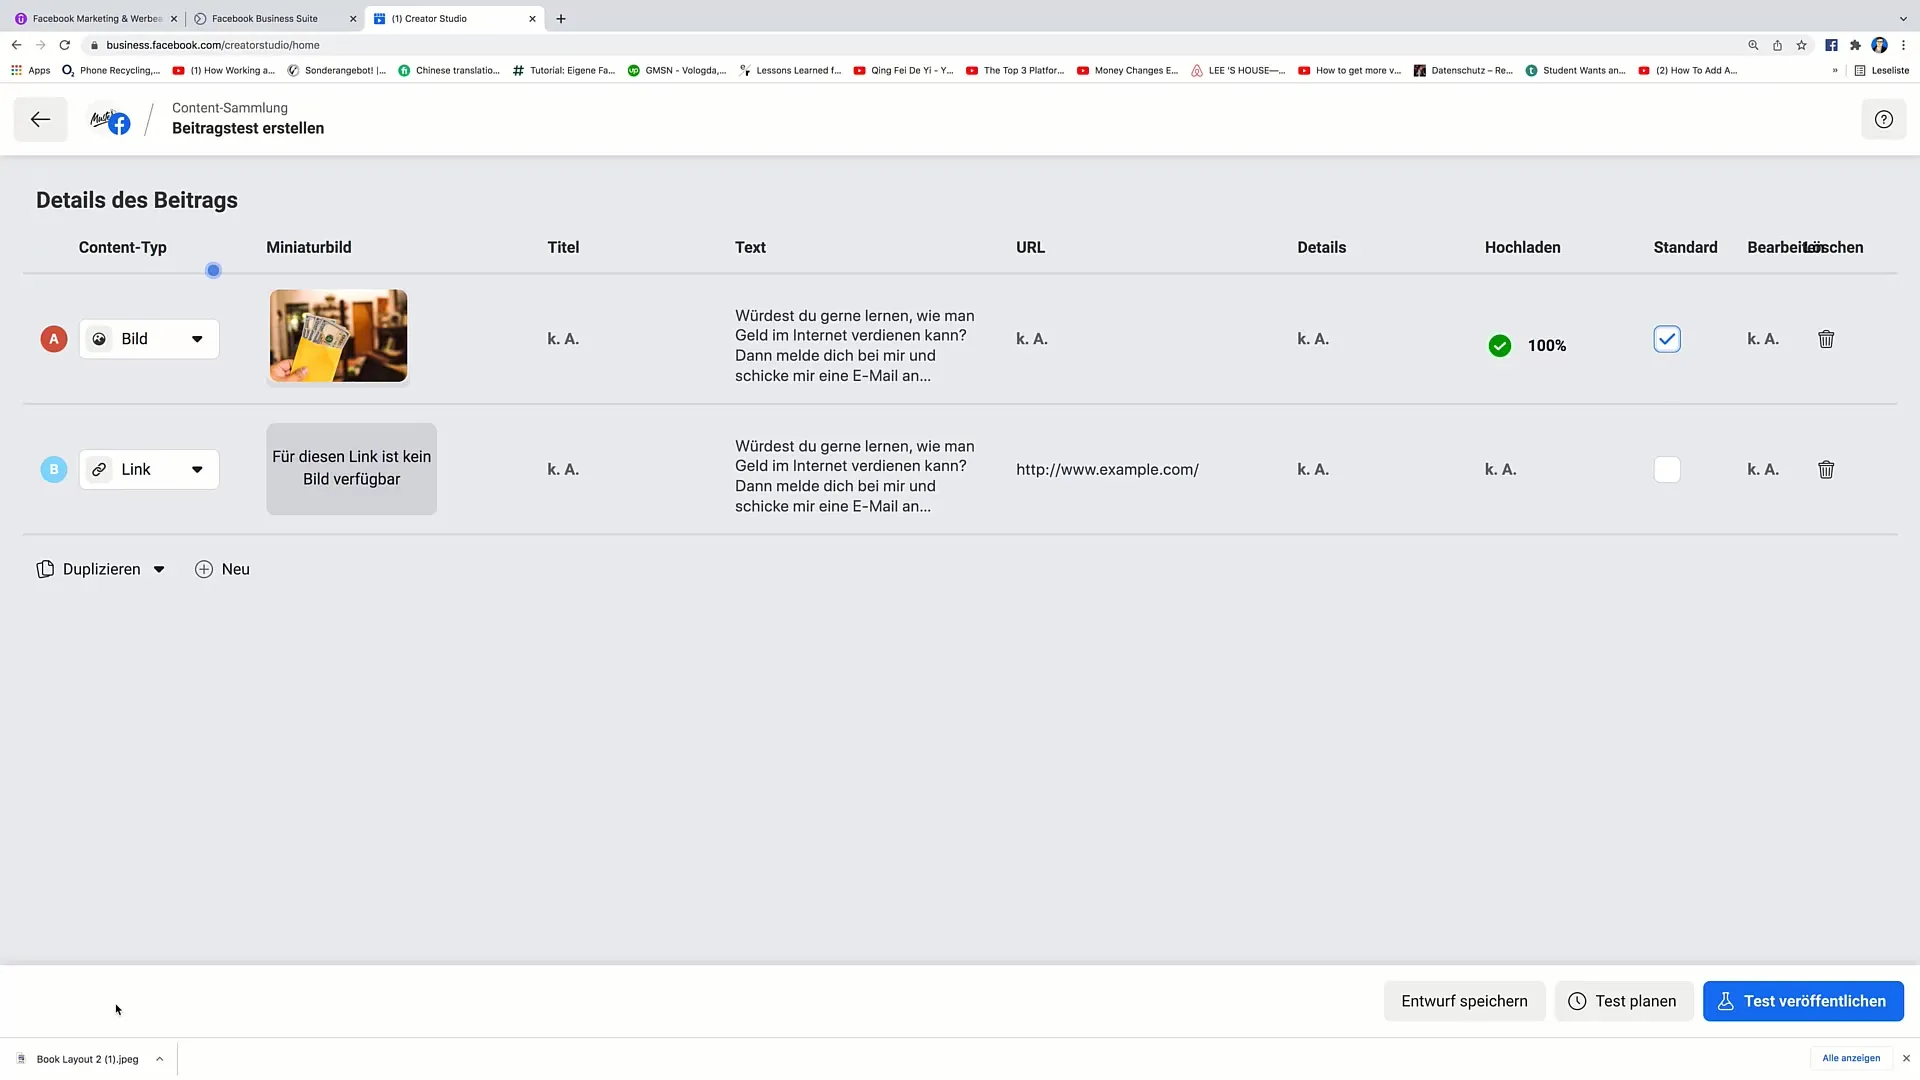This screenshot has width=1920, height=1080.
Task: Open Content-Sammlung breadcrumb link
Action: (230, 108)
